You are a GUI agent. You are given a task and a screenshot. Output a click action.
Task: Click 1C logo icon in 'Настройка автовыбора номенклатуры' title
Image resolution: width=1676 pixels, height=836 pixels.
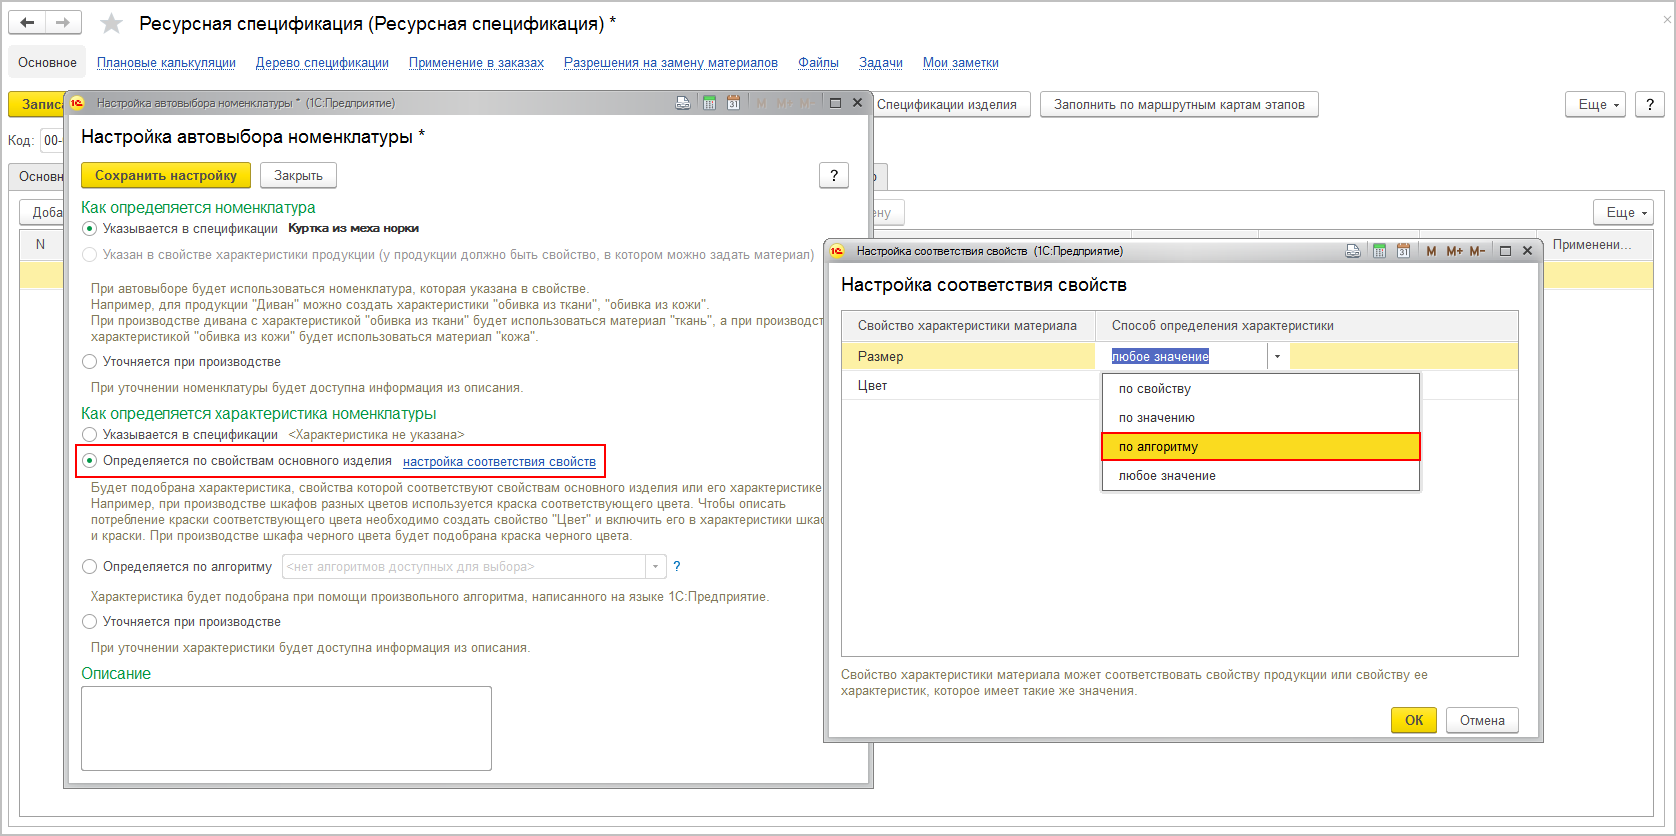[x=77, y=103]
